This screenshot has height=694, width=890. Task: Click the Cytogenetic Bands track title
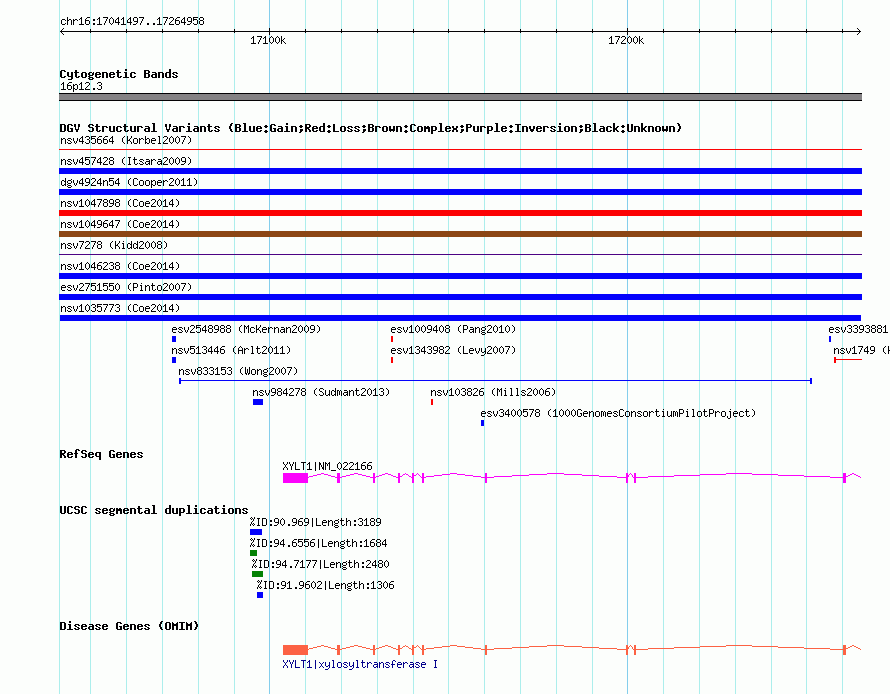point(119,74)
